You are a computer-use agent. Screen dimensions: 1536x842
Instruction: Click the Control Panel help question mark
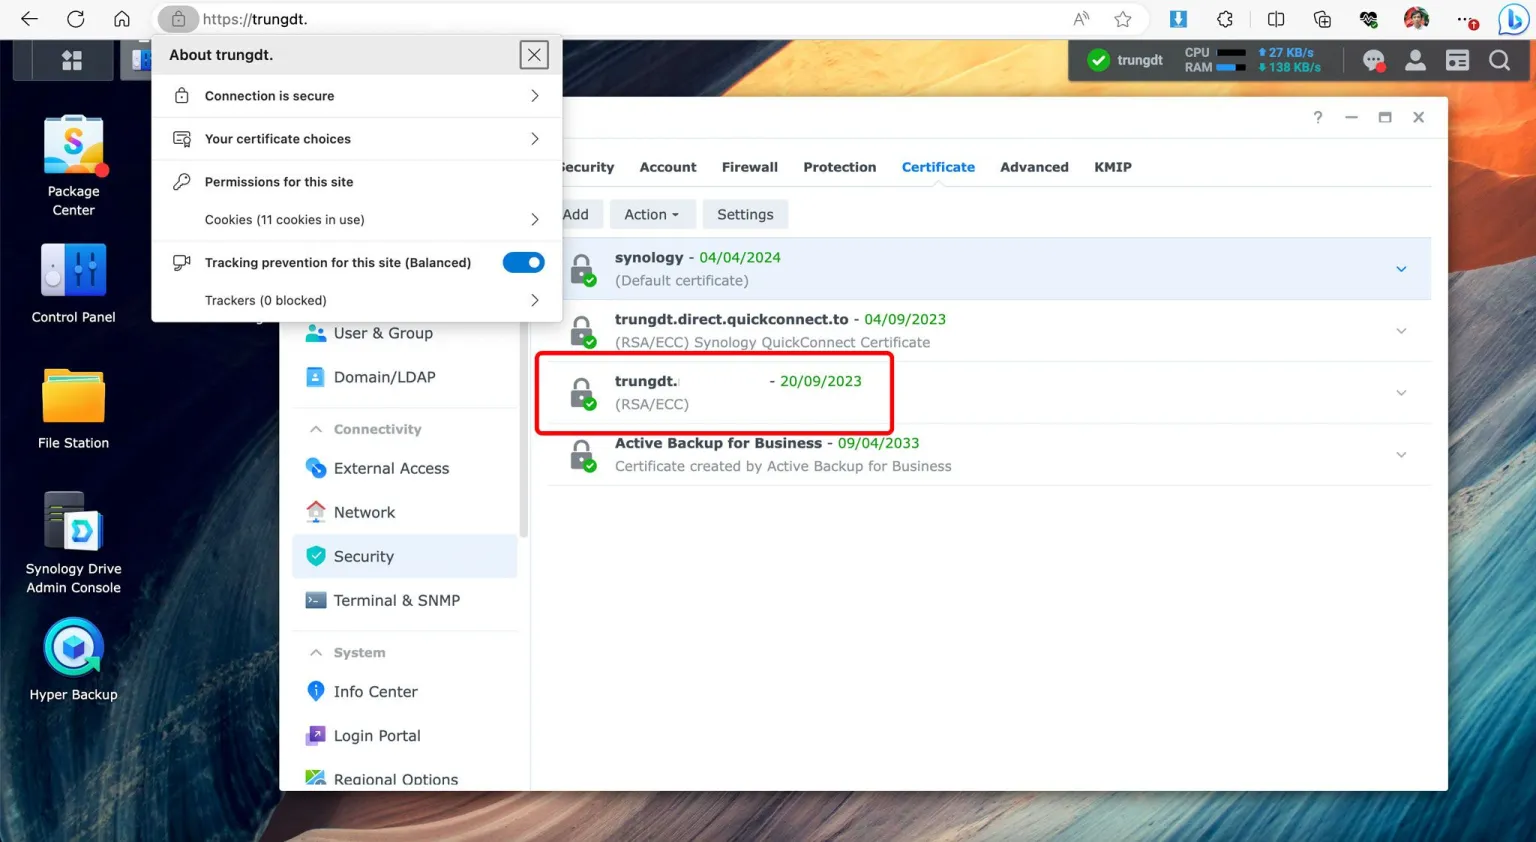[x=1317, y=117]
